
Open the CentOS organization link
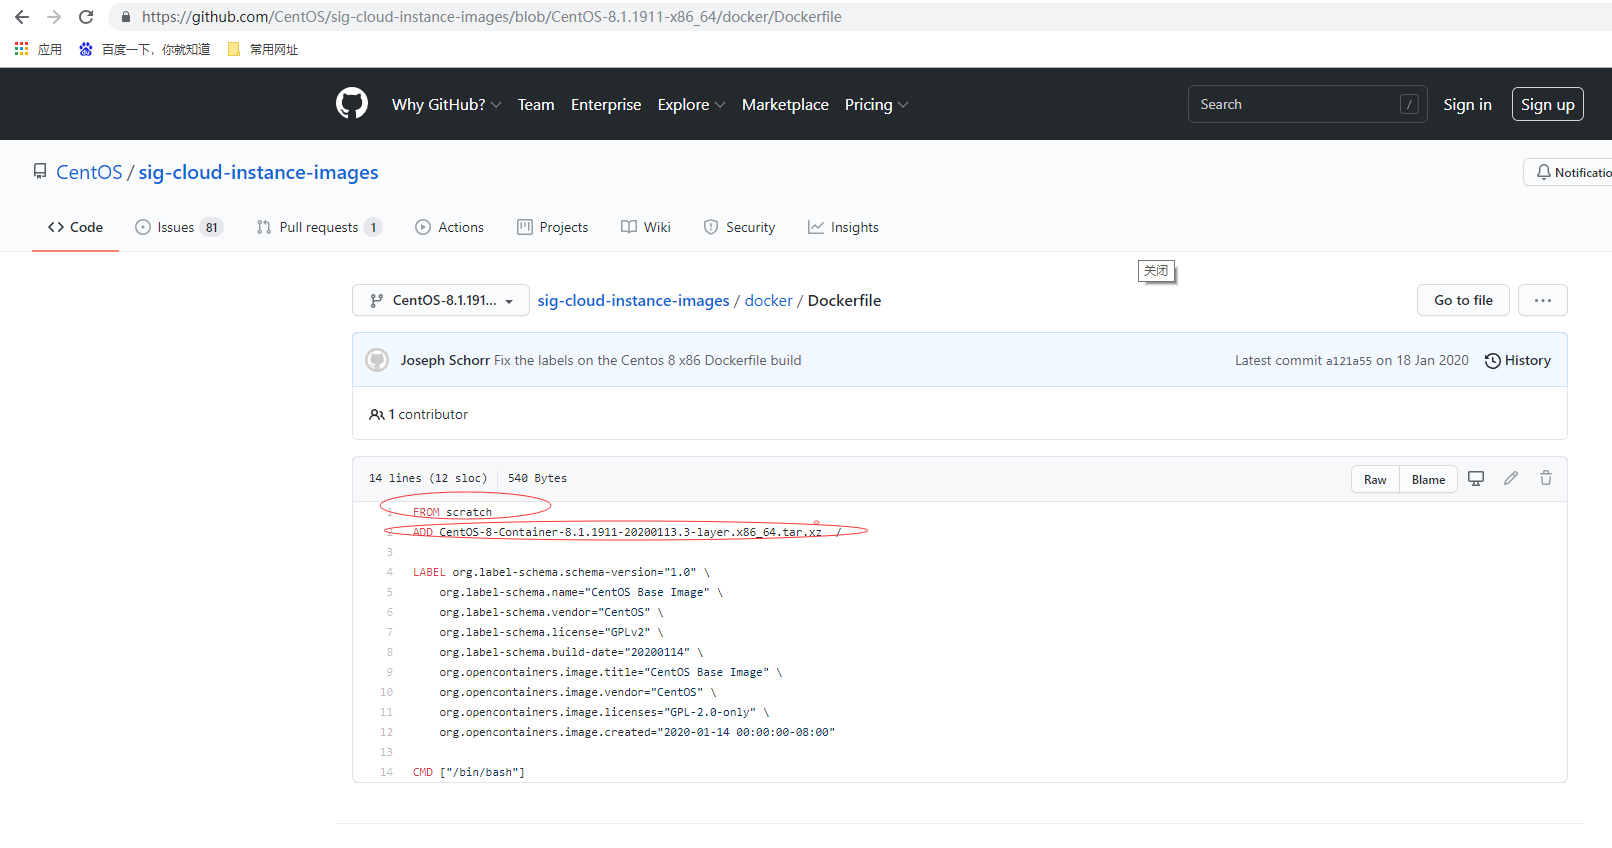point(89,172)
